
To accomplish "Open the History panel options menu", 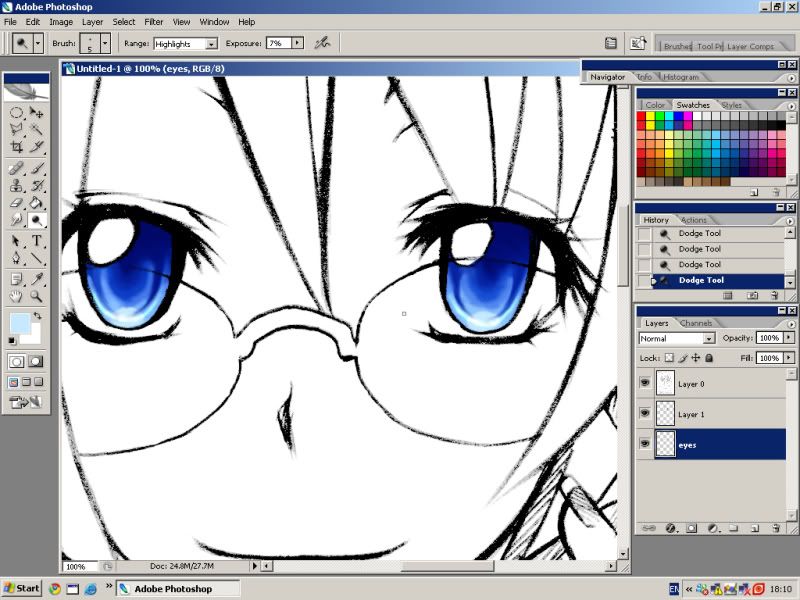I will pos(791,221).
